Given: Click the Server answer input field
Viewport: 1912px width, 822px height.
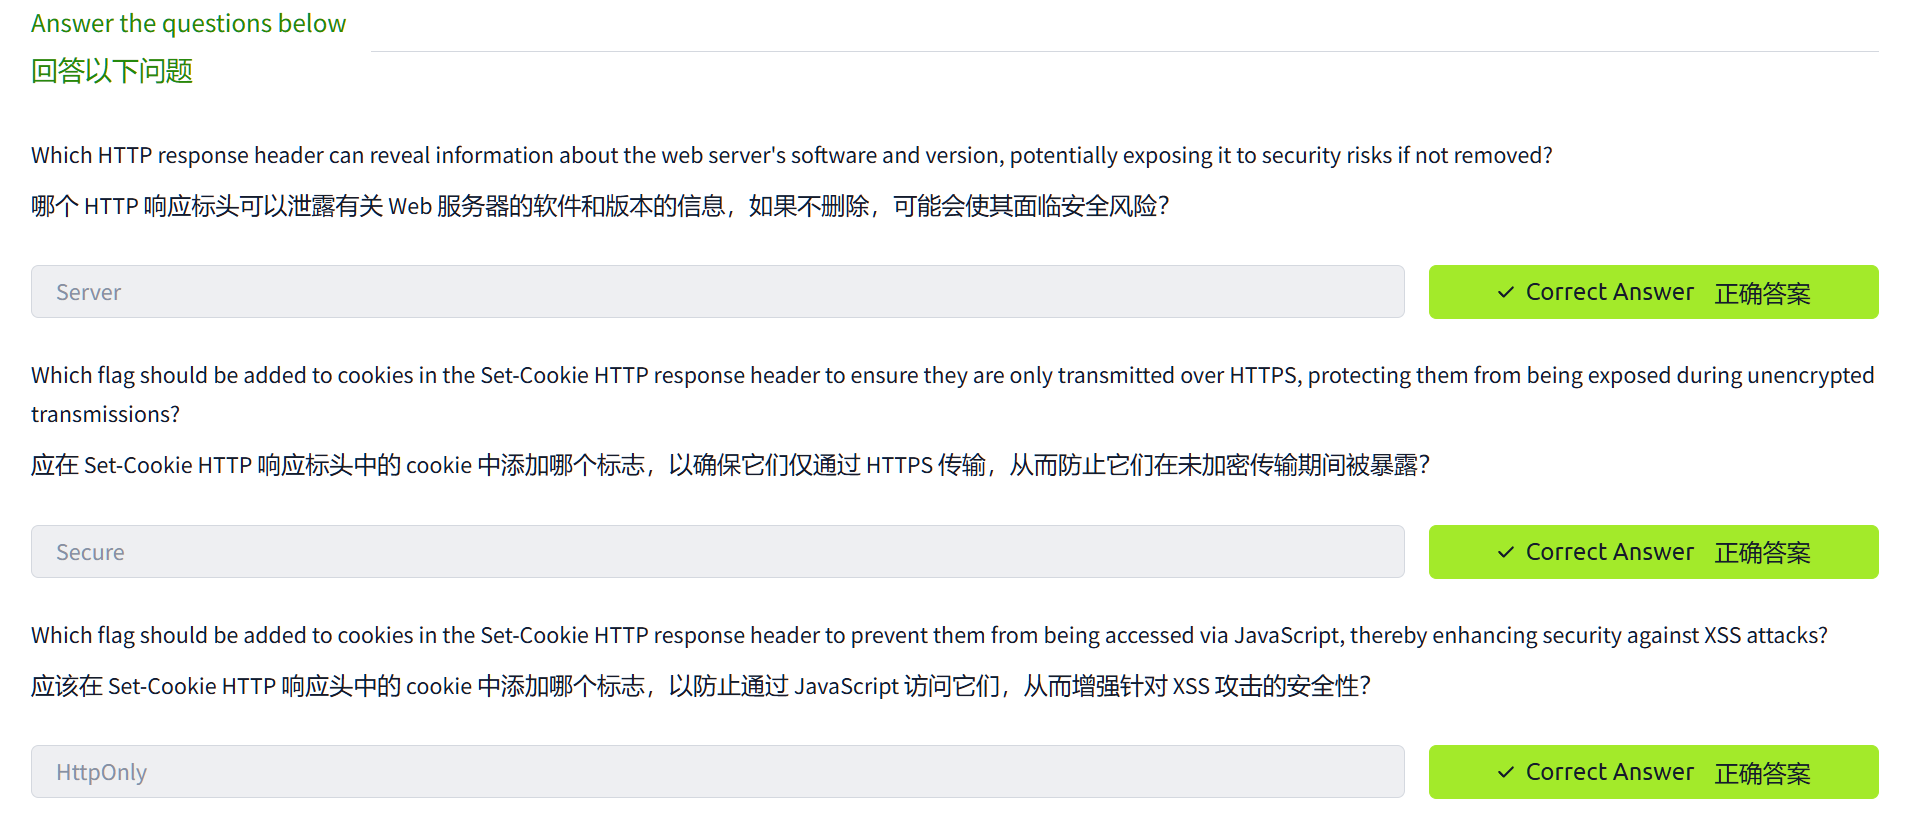Looking at the screenshot, I should pyautogui.click(x=717, y=292).
